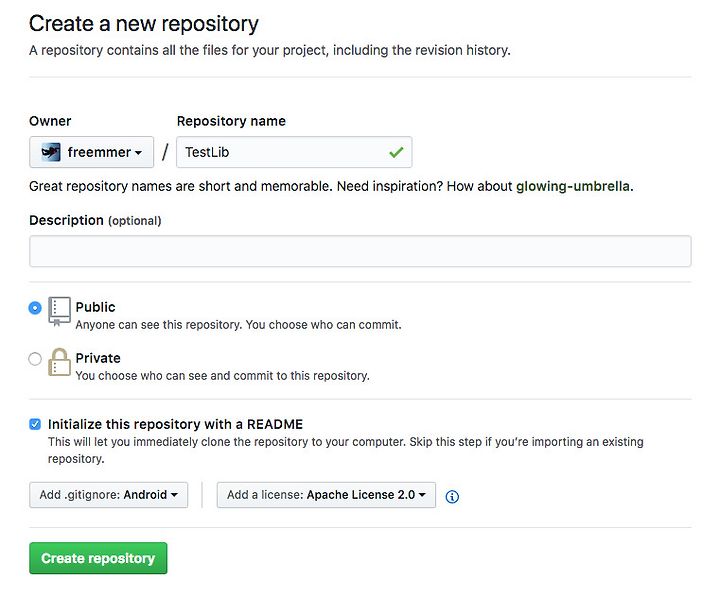Click the green checkmark in repository name field
This screenshot has height=597, width=720.
(396, 152)
